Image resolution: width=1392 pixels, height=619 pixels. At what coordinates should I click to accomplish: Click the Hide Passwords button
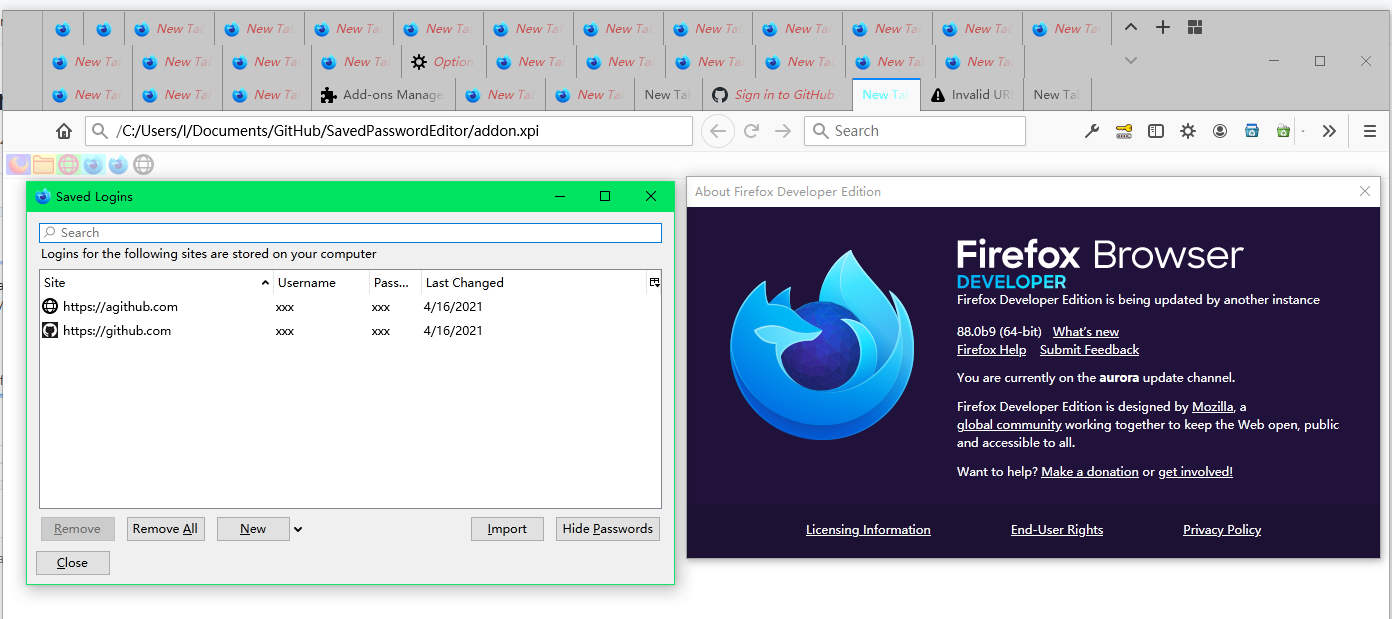(x=608, y=529)
